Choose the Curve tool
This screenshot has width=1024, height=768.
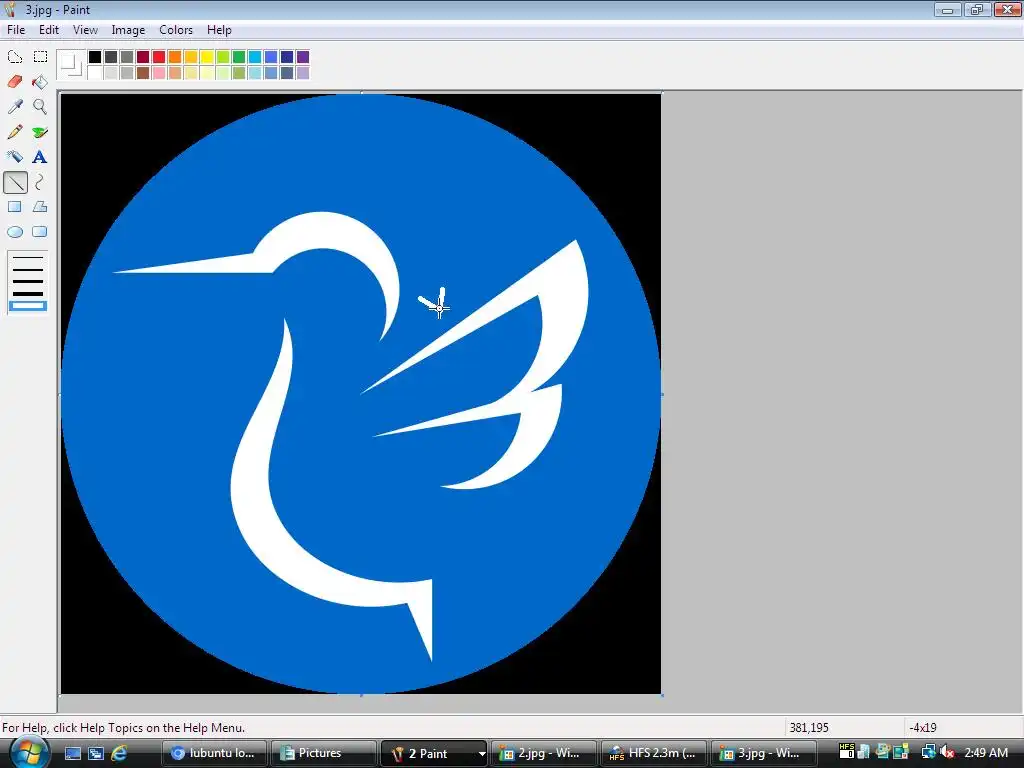(40, 182)
